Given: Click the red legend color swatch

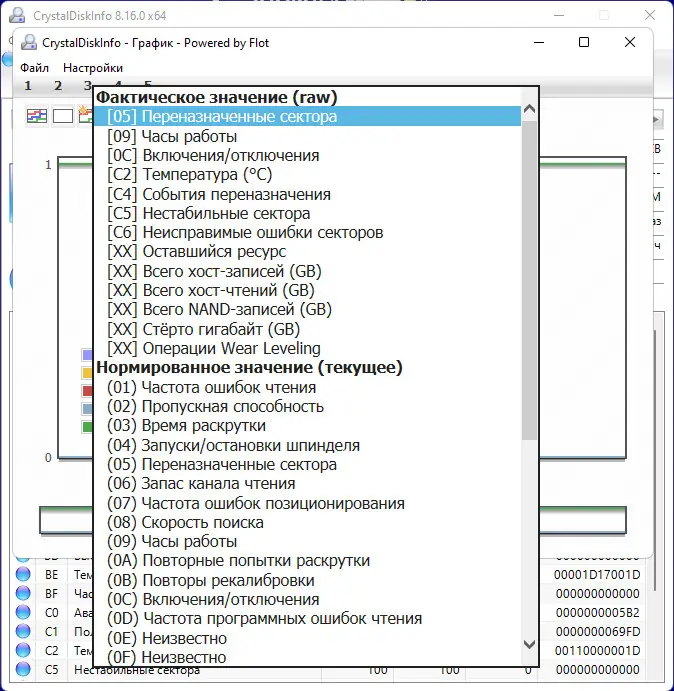Looking at the screenshot, I should (87, 391).
